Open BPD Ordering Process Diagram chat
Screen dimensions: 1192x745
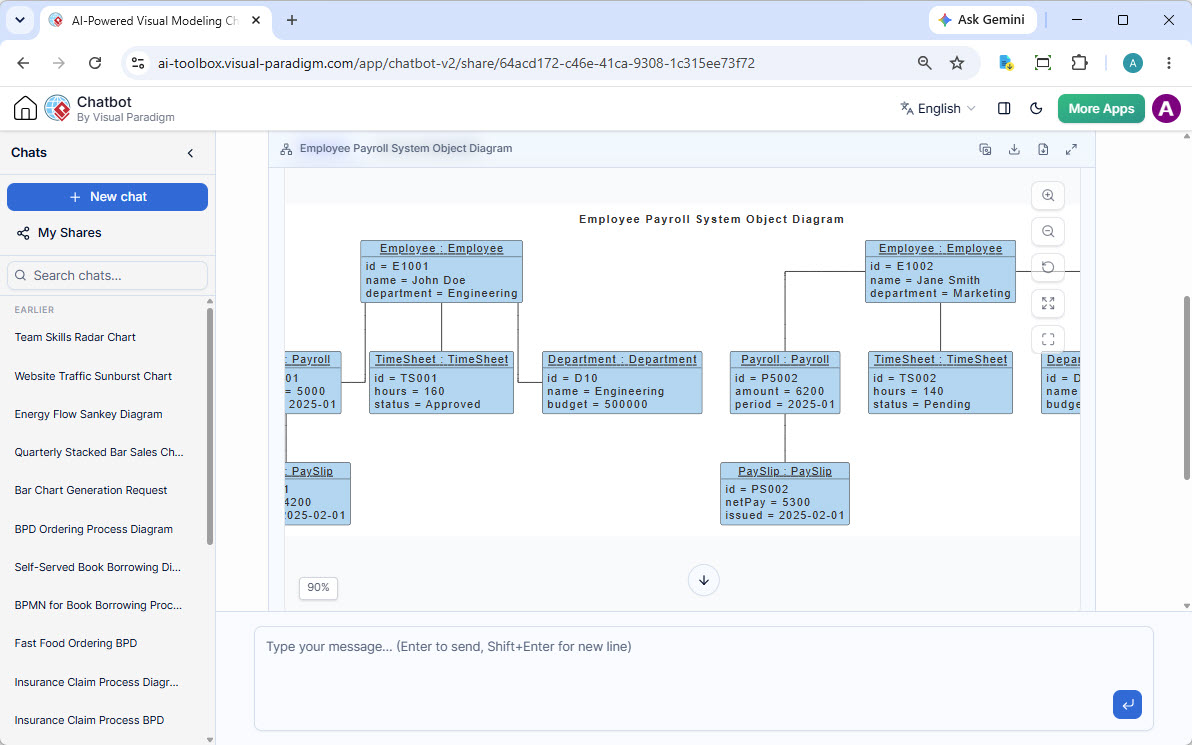94,529
